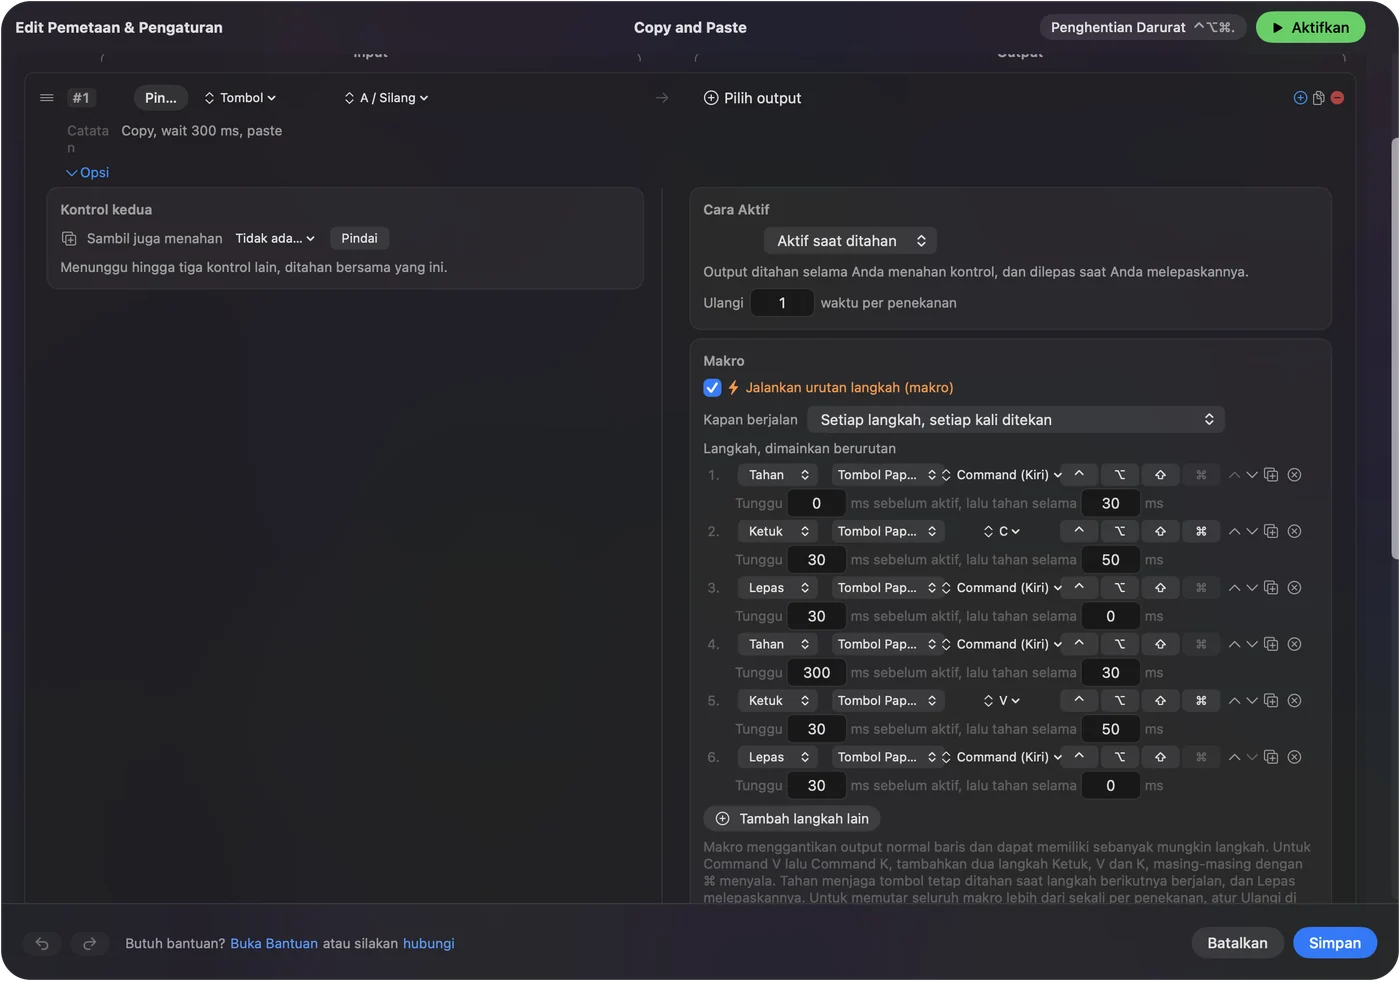Open the Kapan berjalan dropdown
Screen dimensions: 1400x981
point(1015,420)
